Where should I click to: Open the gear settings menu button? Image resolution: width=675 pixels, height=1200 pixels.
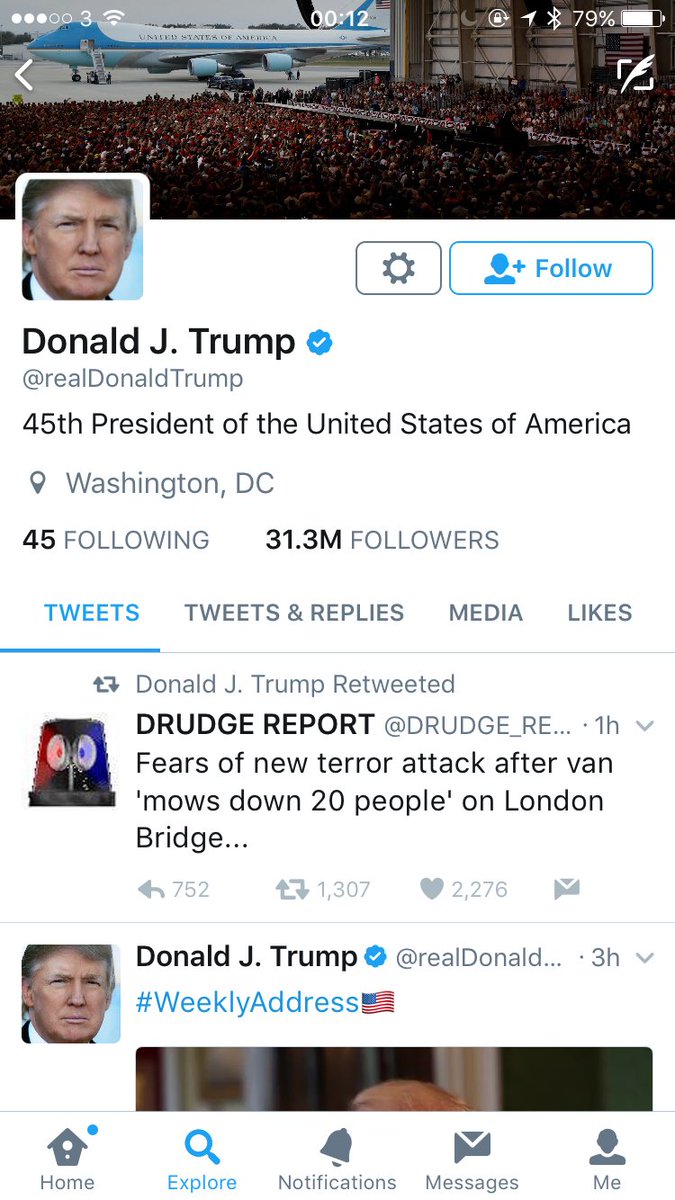pos(398,268)
